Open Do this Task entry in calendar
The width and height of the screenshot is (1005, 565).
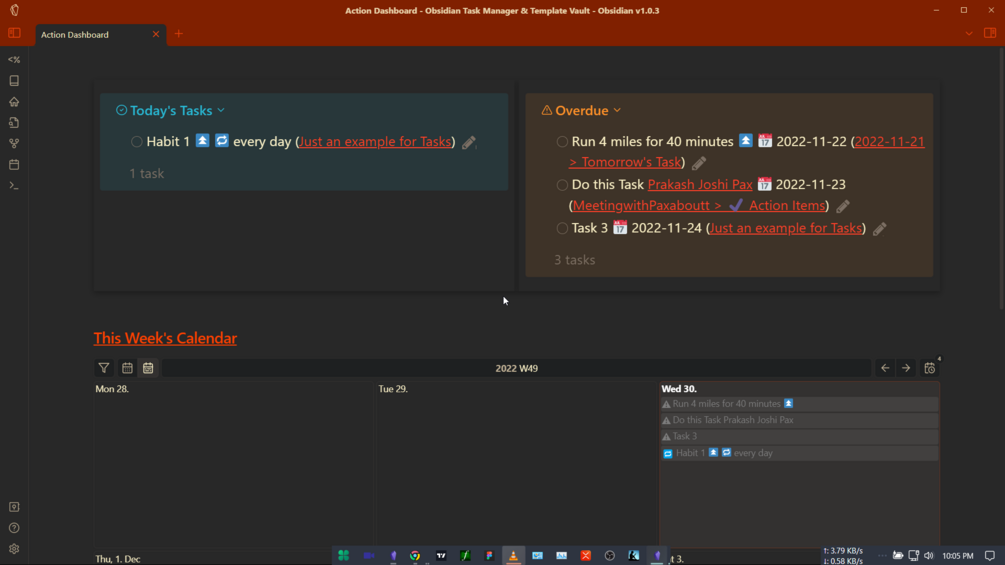click(799, 420)
